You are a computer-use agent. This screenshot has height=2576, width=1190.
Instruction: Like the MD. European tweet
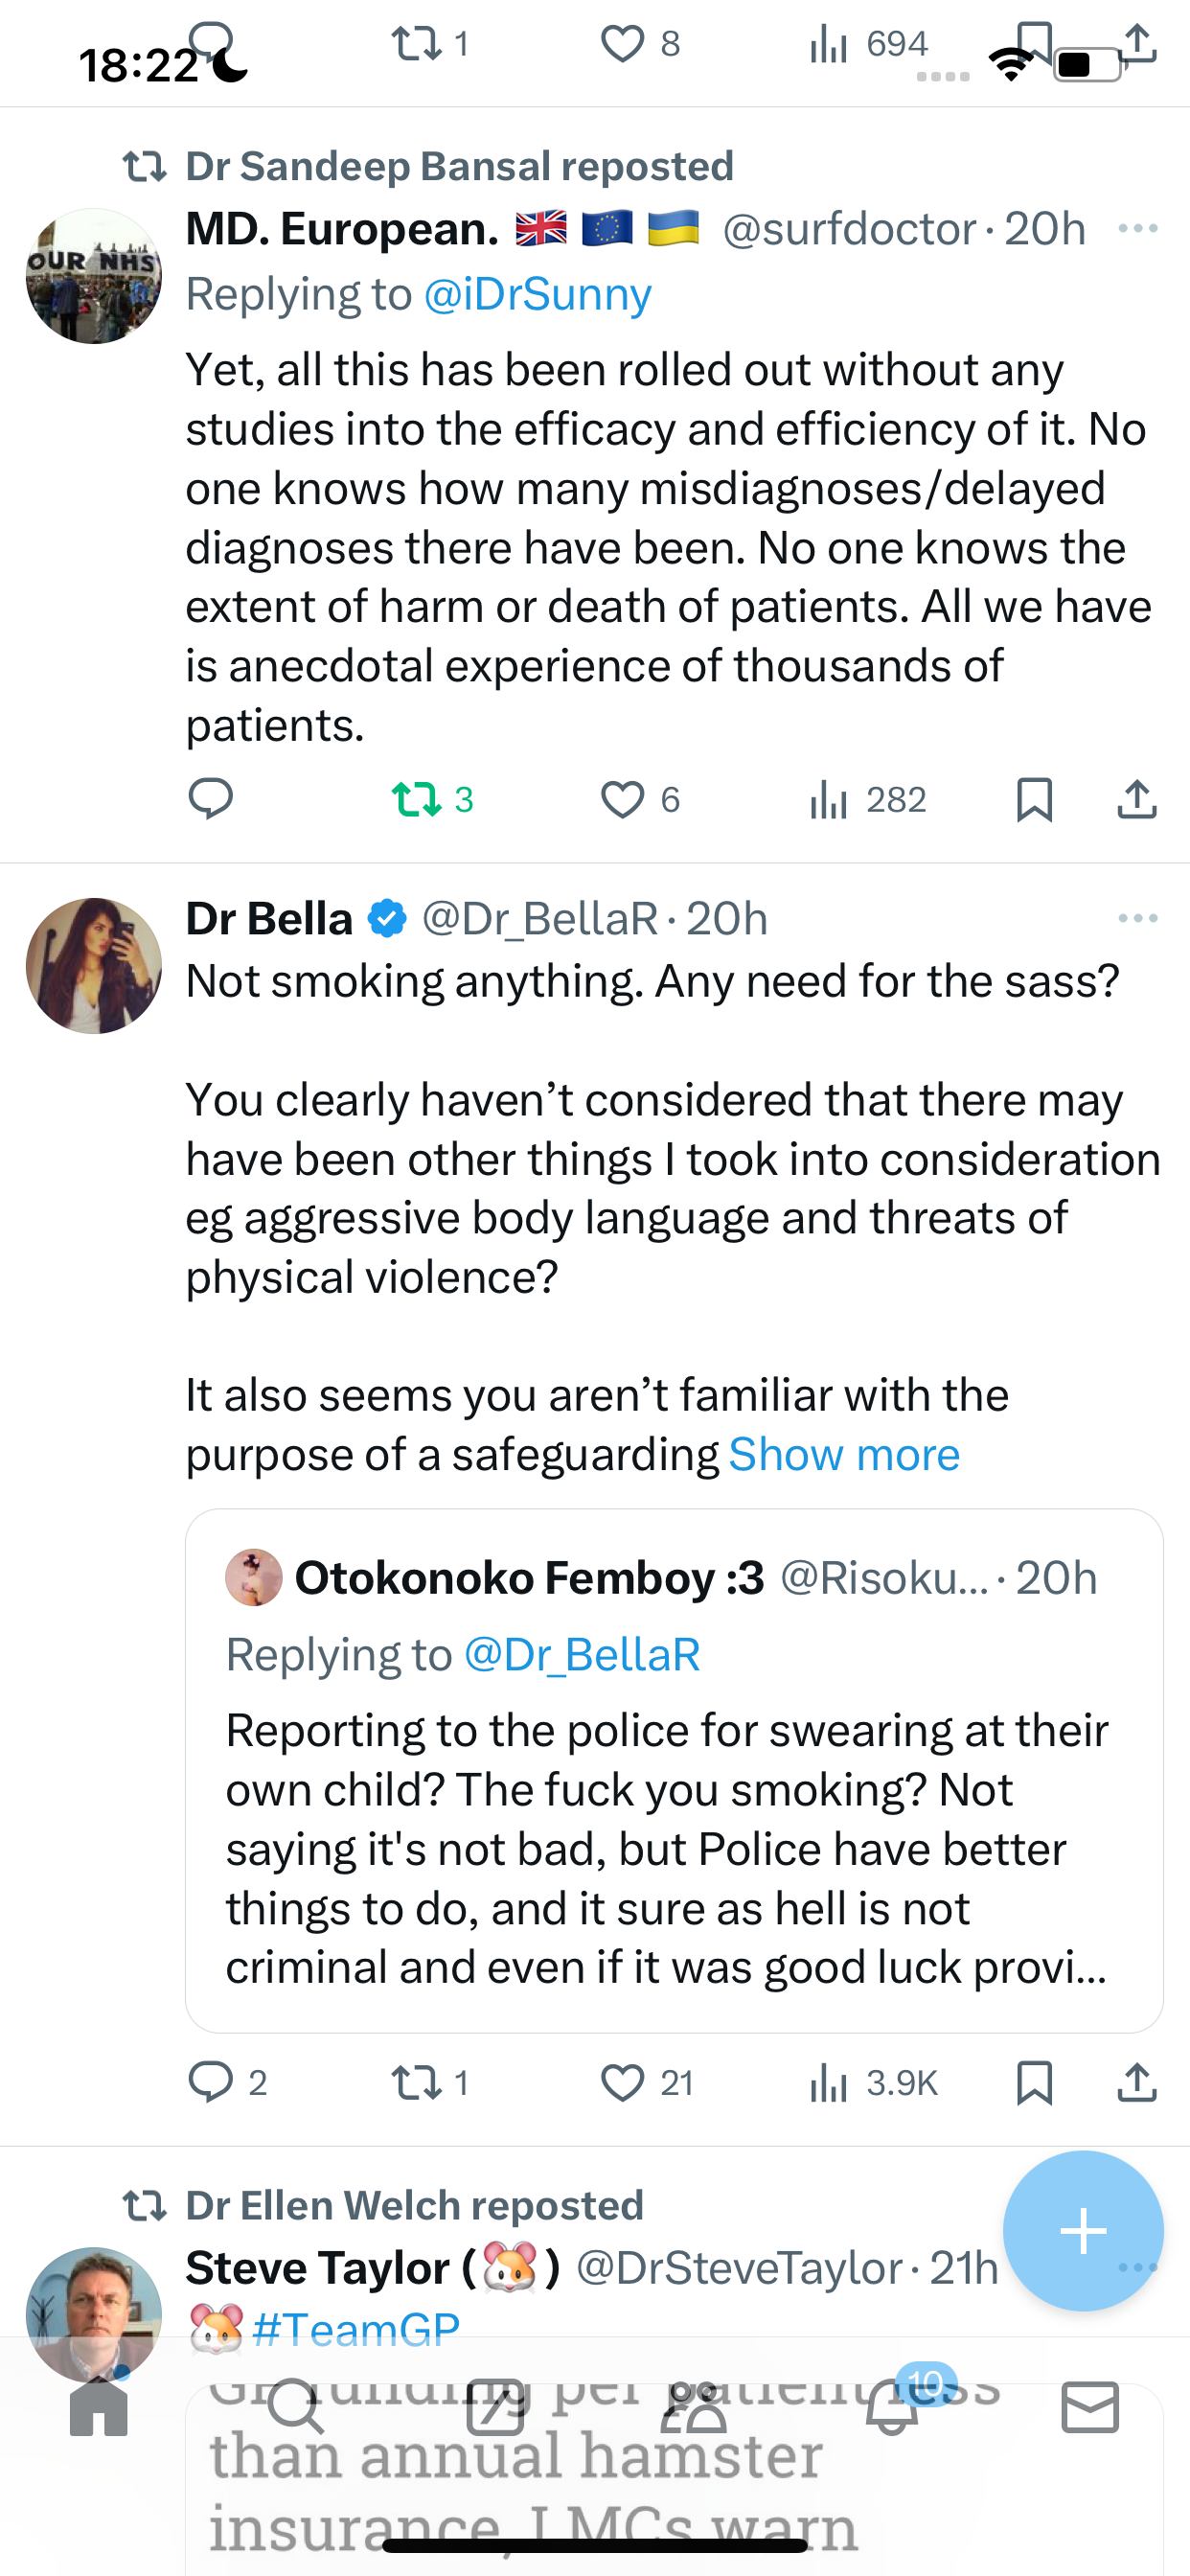[x=640, y=799]
